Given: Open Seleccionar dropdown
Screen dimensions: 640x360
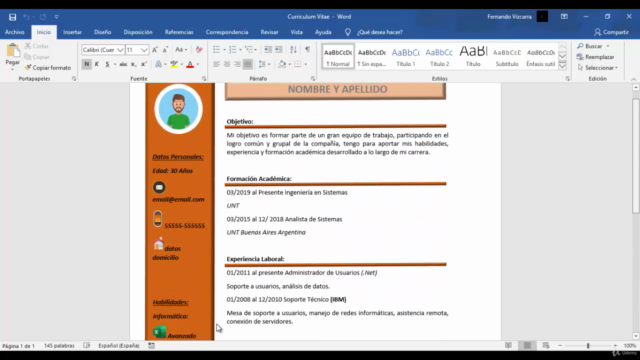Looking at the screenshot, I should (x=598, y=68).
